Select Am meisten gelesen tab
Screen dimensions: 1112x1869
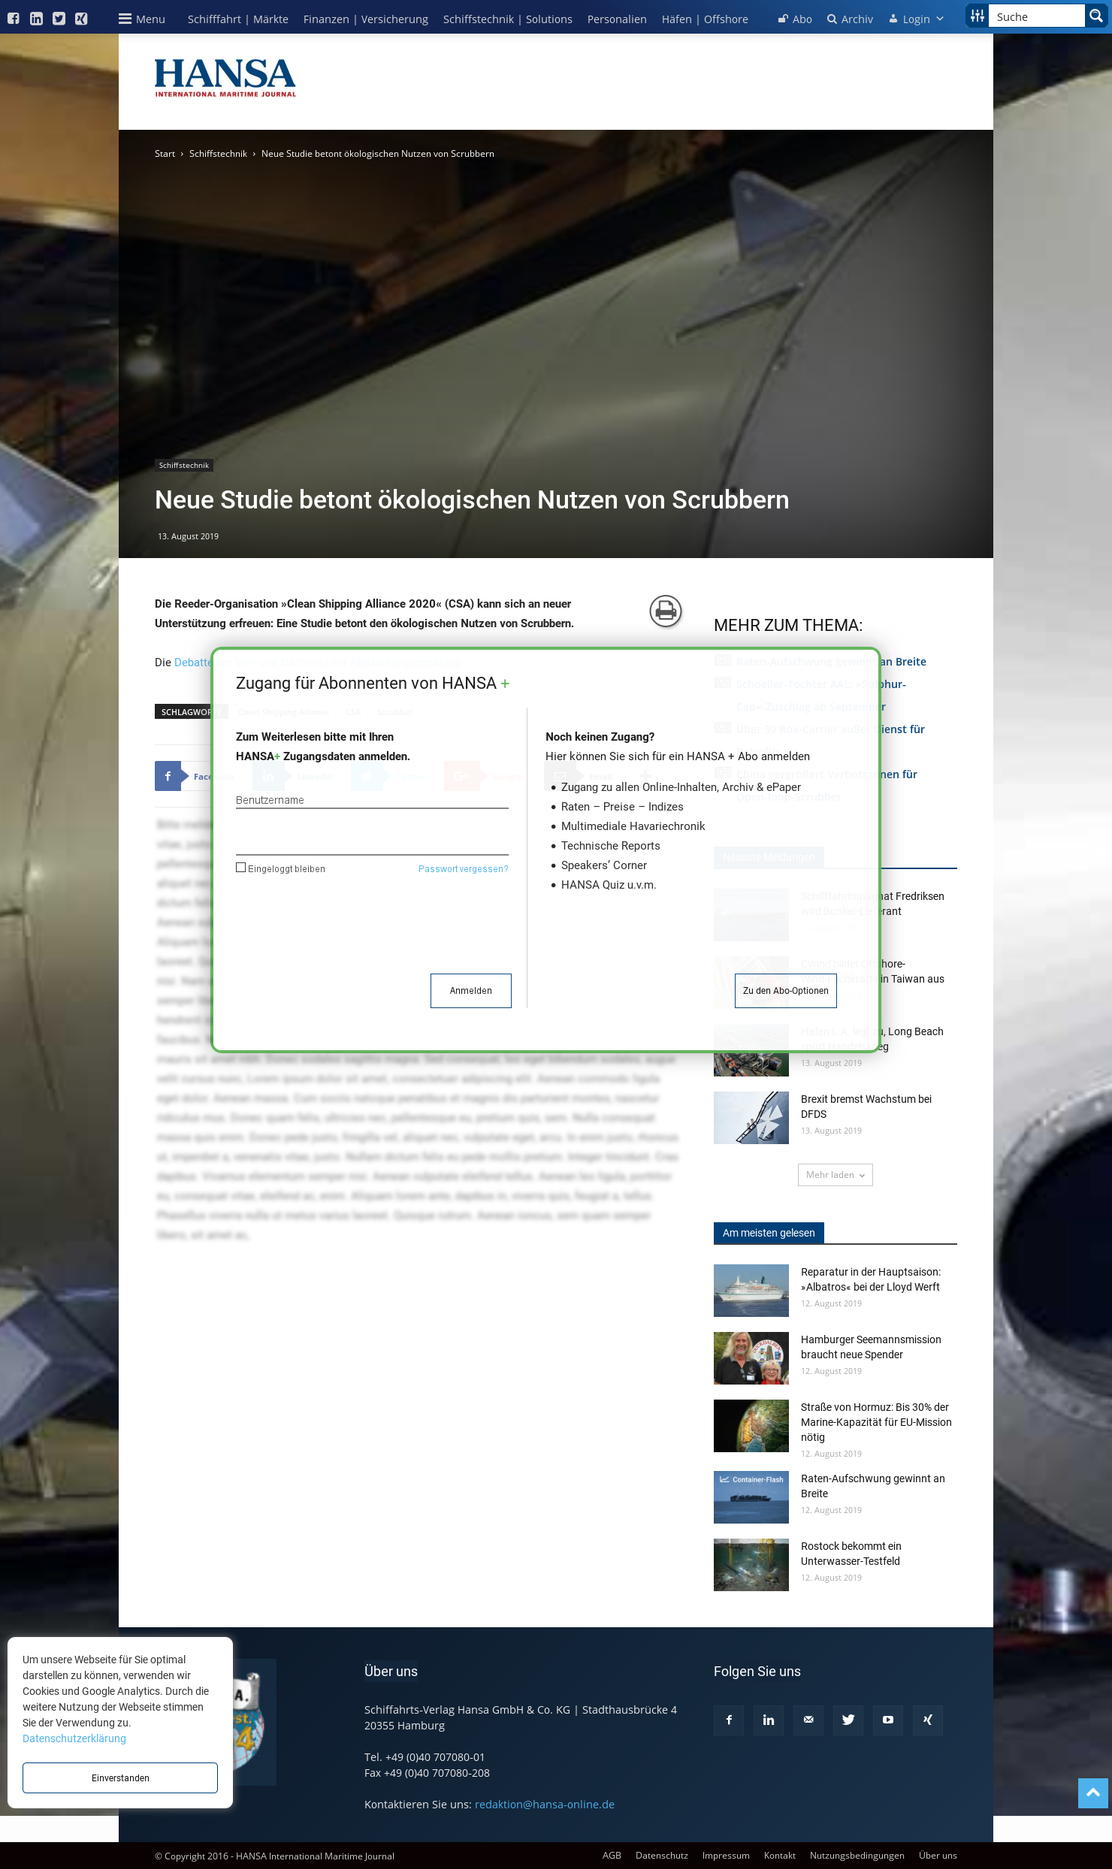pos(769,1233)
